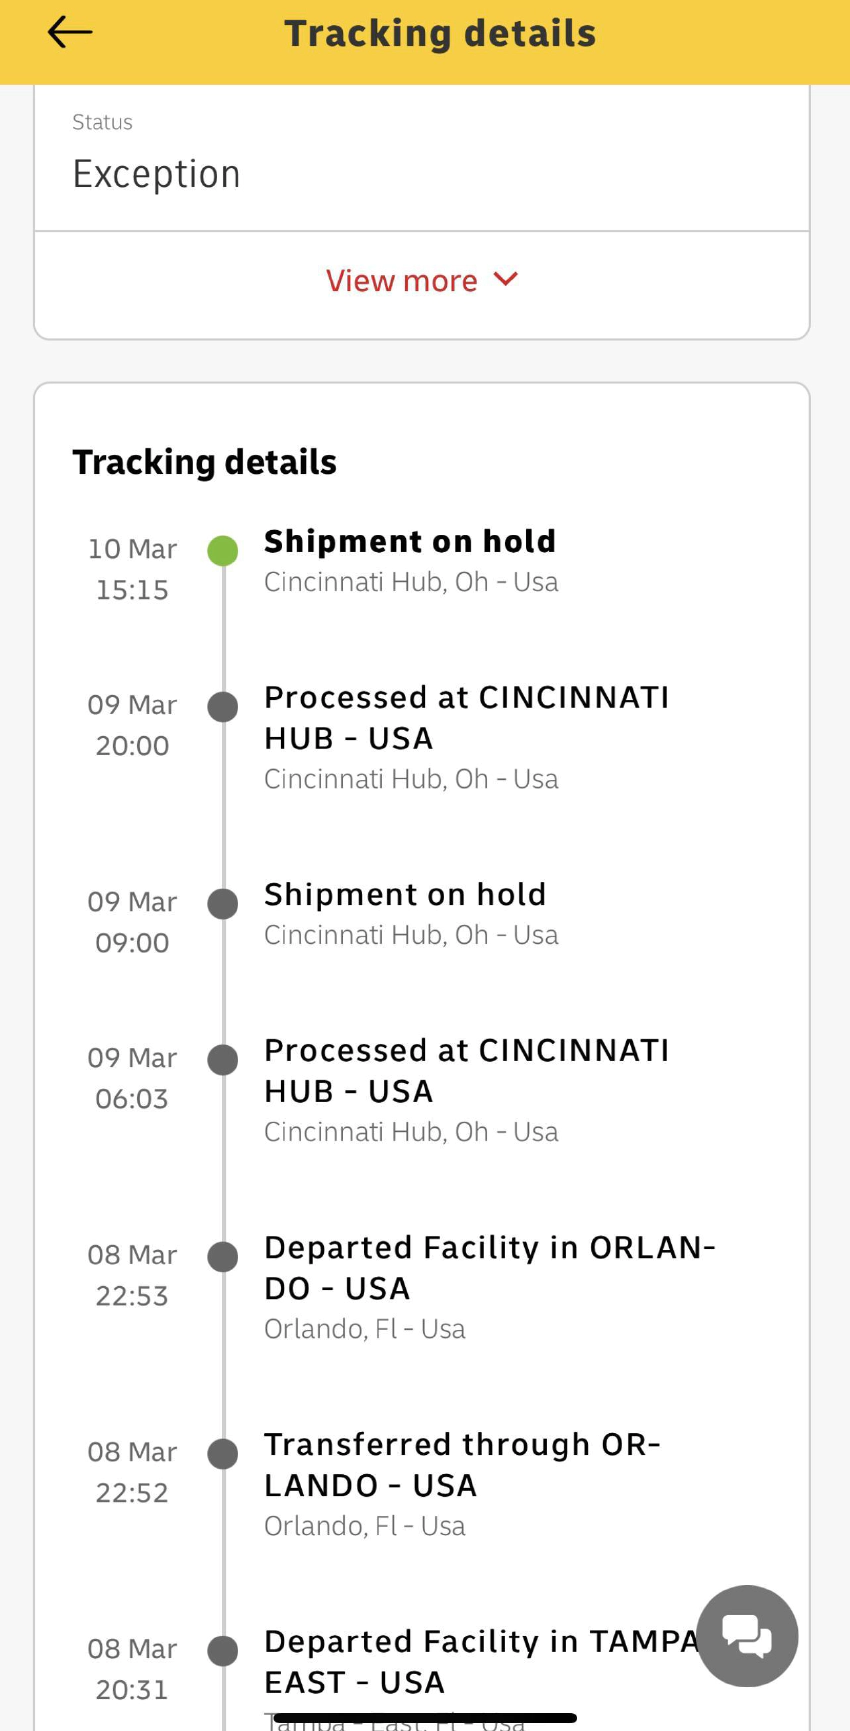Expand the View more chevron
The height and width of the screenshot is (1731, 850).
point(506,279)
